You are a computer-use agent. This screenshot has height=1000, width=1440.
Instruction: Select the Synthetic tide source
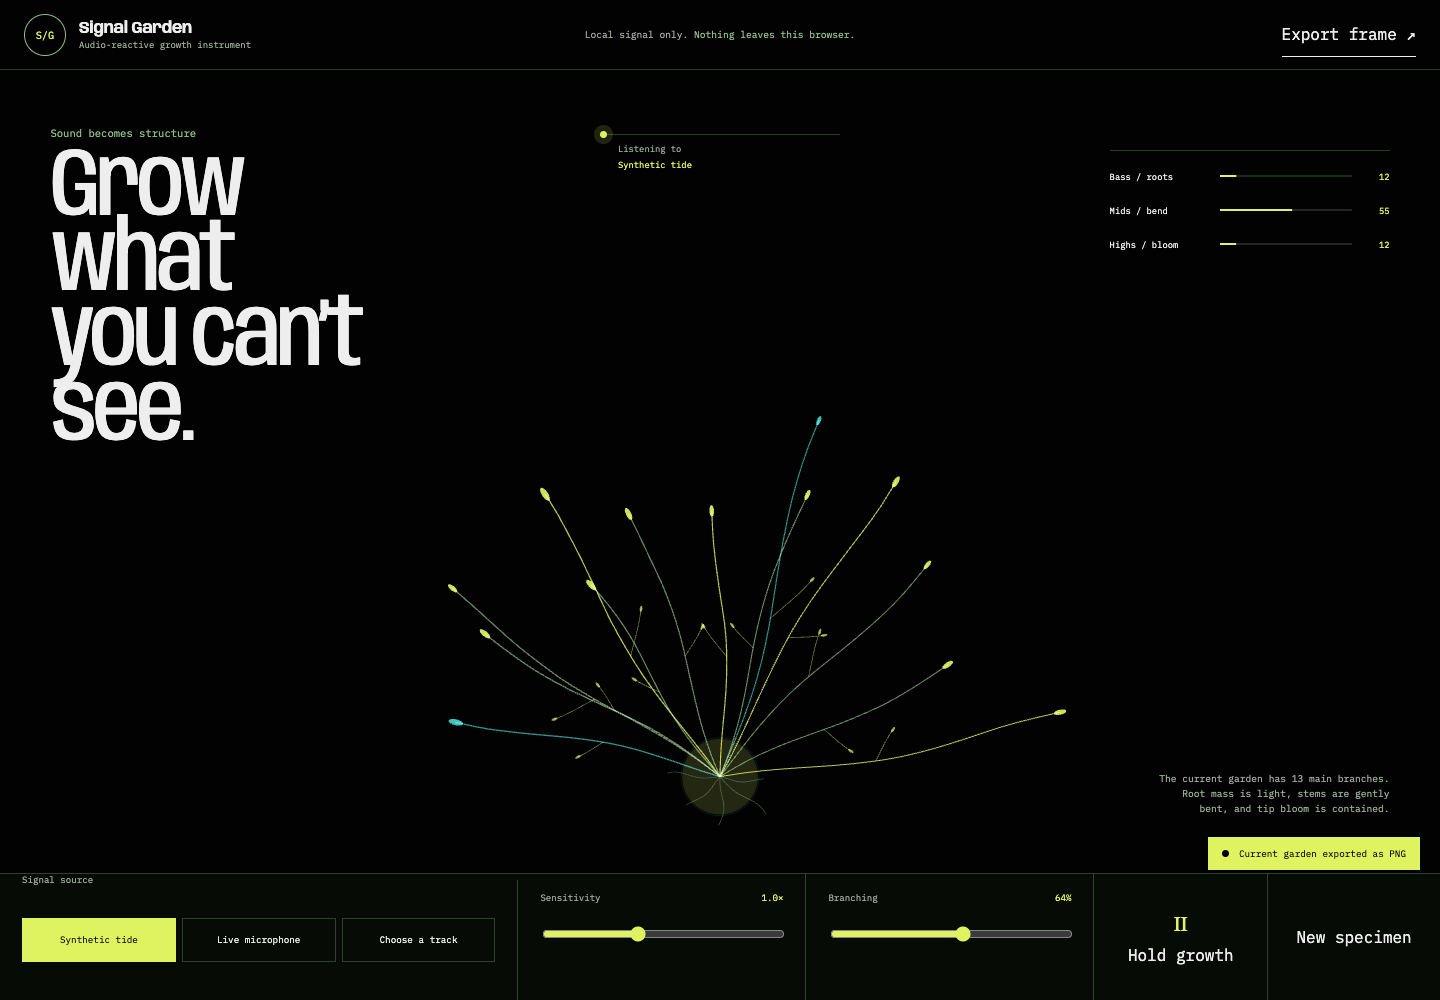click(99, 940)
